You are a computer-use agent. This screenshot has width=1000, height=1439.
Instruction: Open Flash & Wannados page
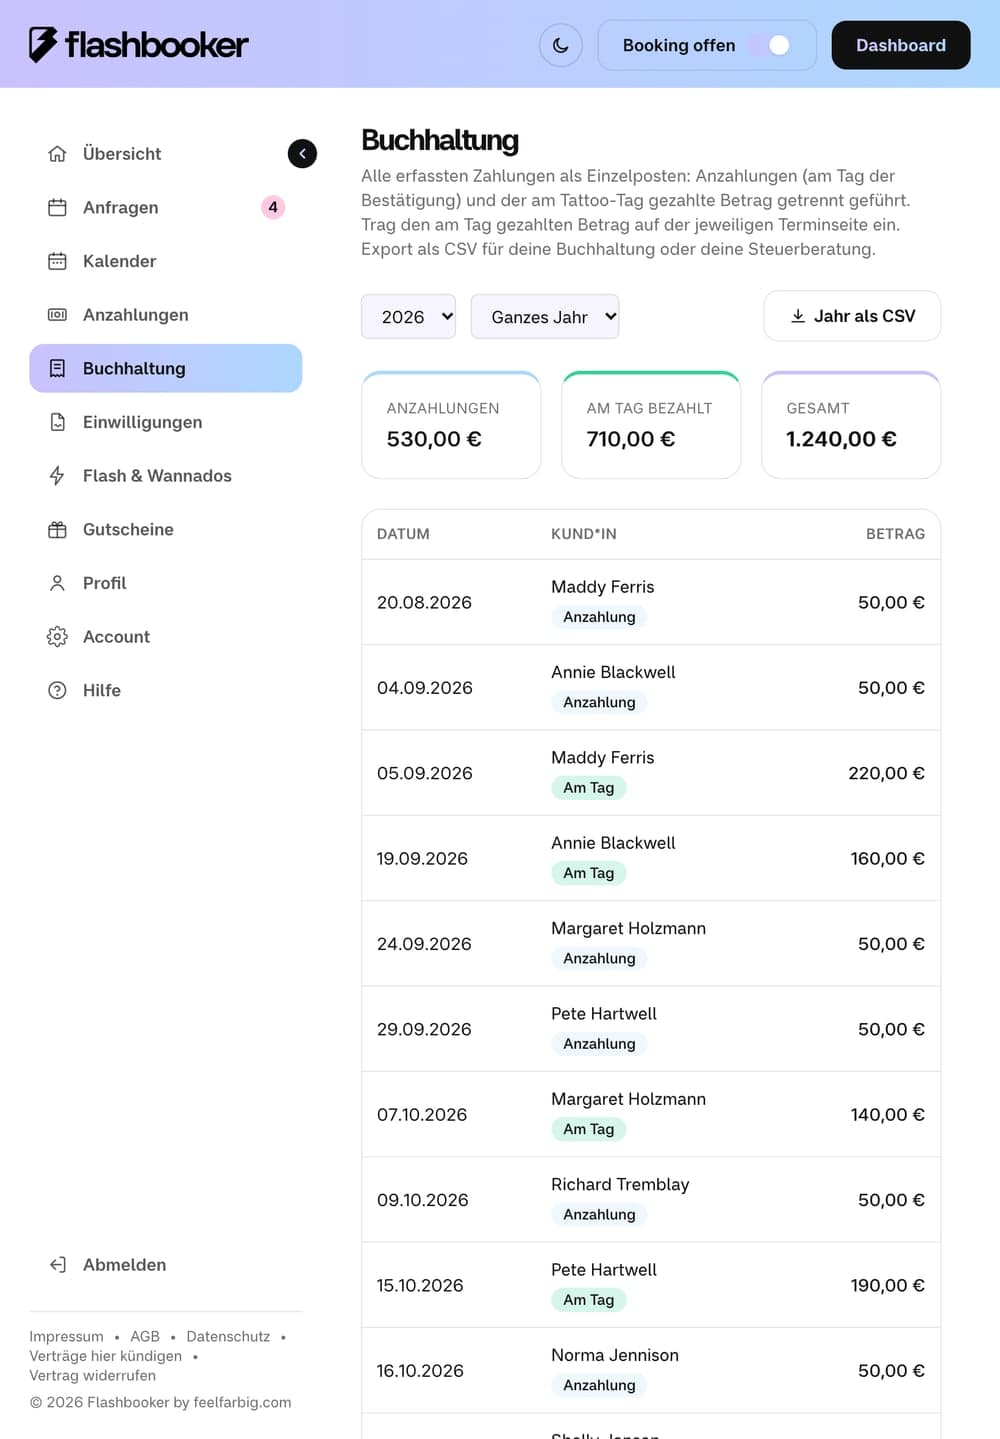166,476
